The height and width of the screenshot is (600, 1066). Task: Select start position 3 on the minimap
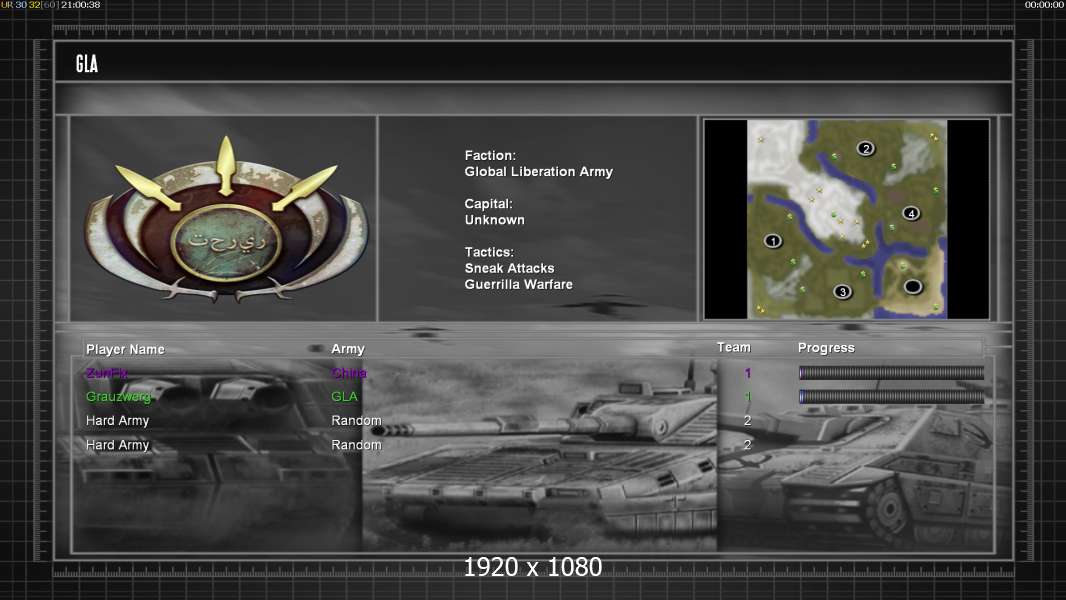842,292
